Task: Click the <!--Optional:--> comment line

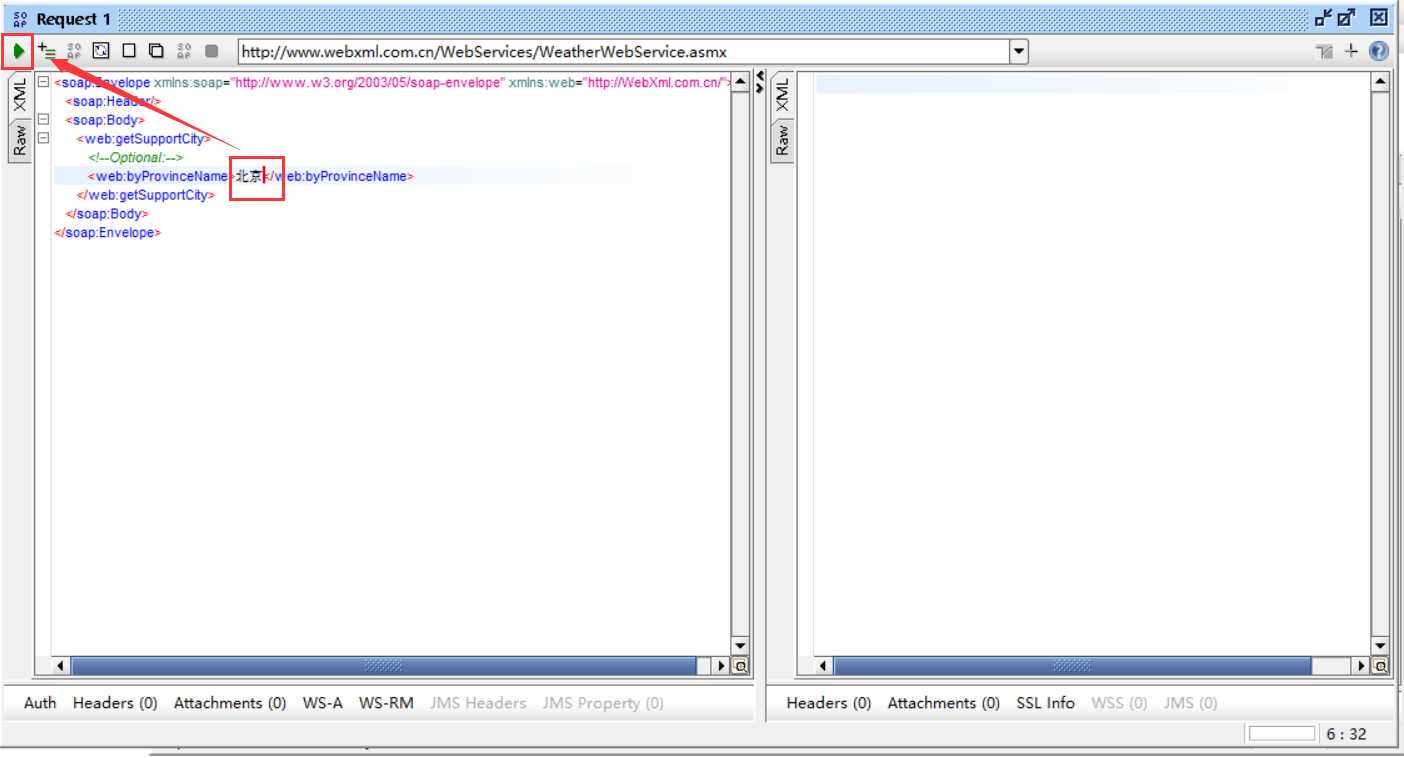Action: pyautogui.click(x=135, y=157)
